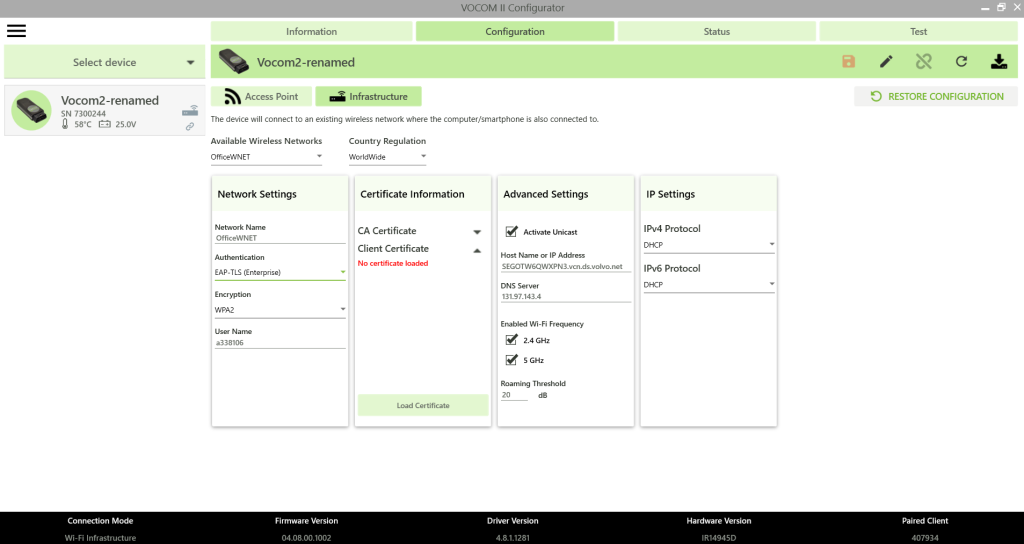Collapse the Client Certificate section
Viewport: 1024px width, 544px height.
pos(477,249)
